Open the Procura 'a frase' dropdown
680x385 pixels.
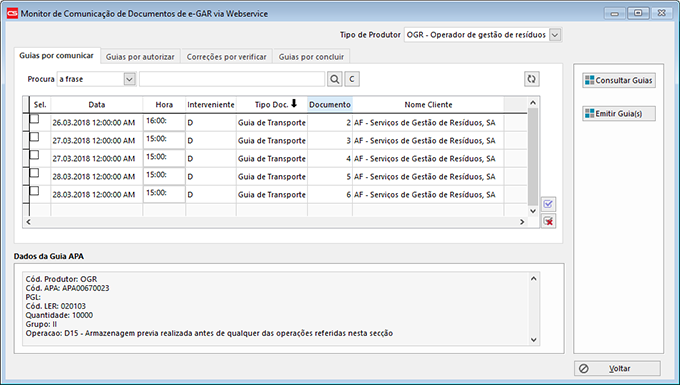click(129, 79)
